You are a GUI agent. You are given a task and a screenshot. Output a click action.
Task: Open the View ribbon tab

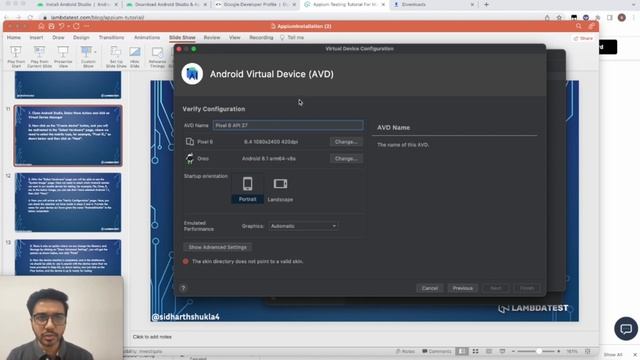coord(235,38)
